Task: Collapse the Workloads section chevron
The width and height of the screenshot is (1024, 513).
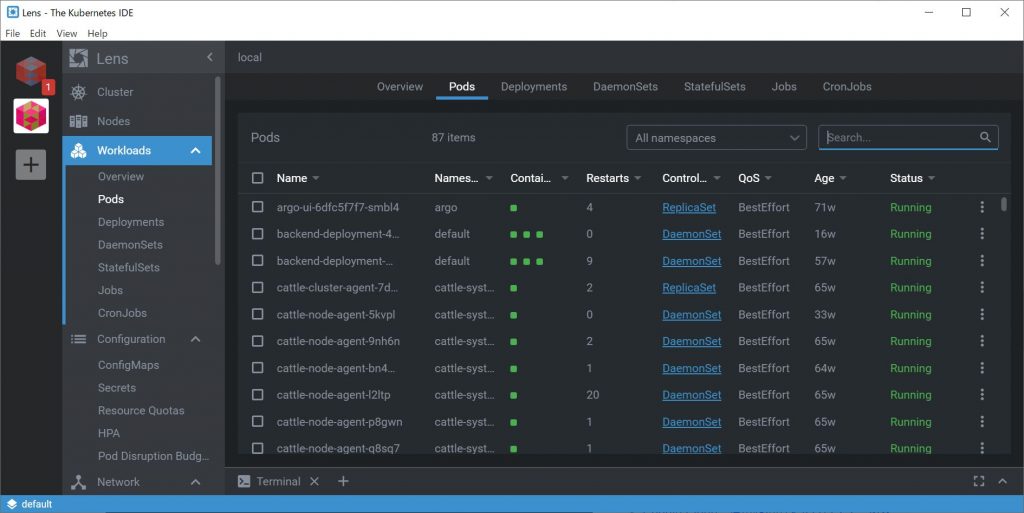Action: [195, 151]
